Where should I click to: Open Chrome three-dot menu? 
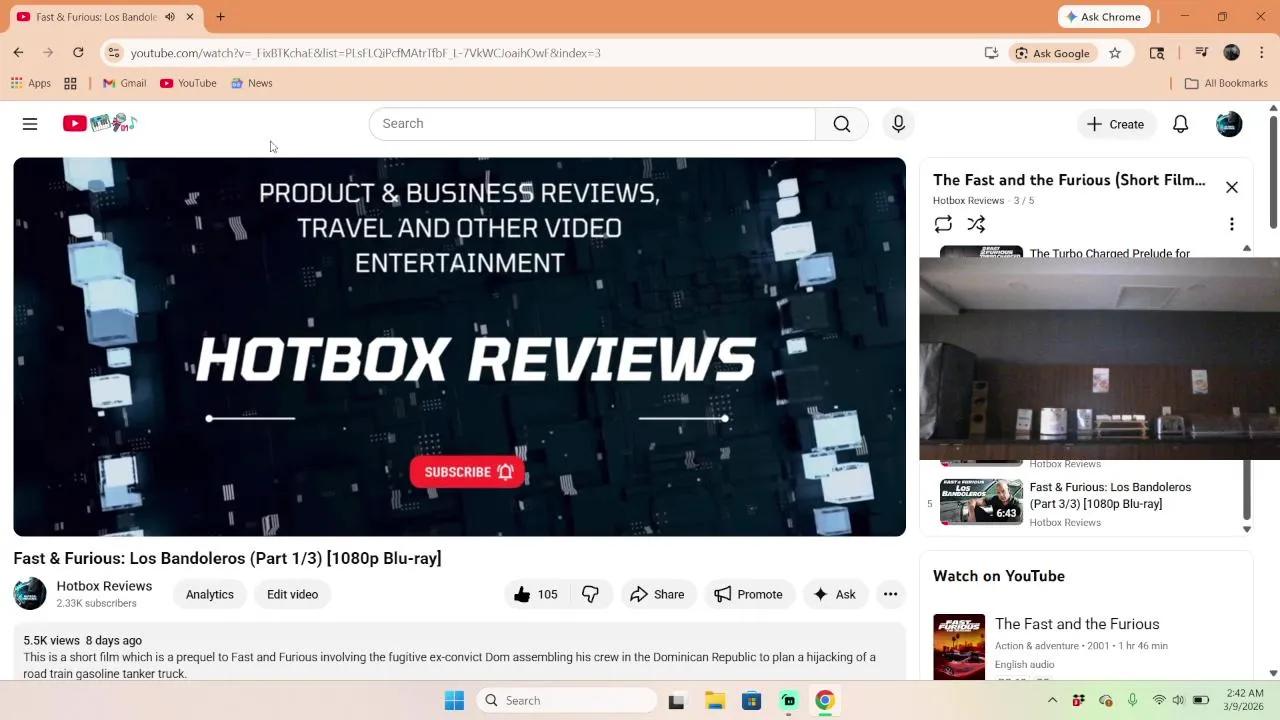click(1262, 53)
